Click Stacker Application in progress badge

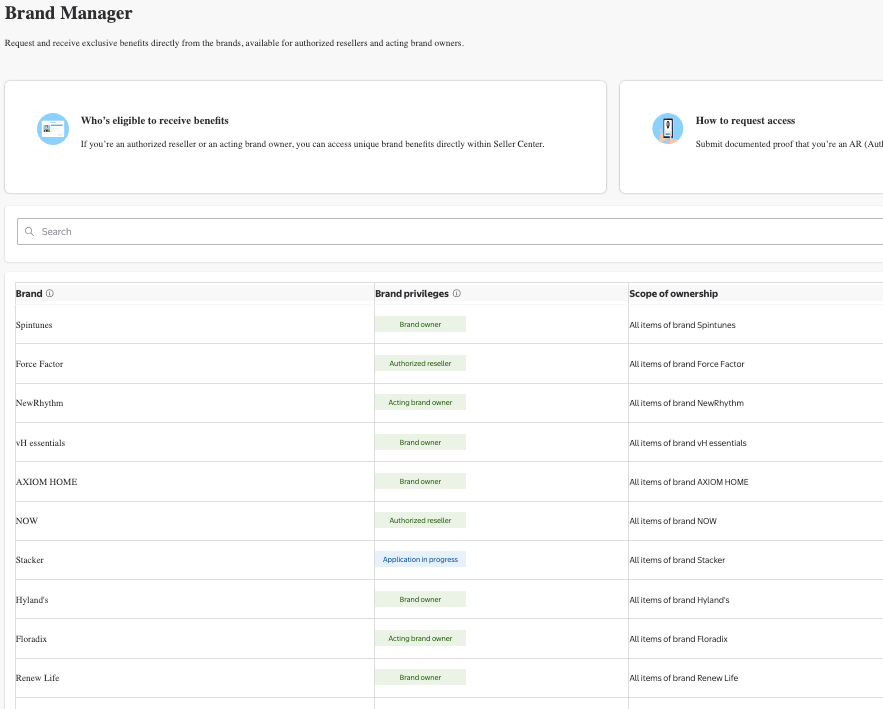[x=420, y=559]
